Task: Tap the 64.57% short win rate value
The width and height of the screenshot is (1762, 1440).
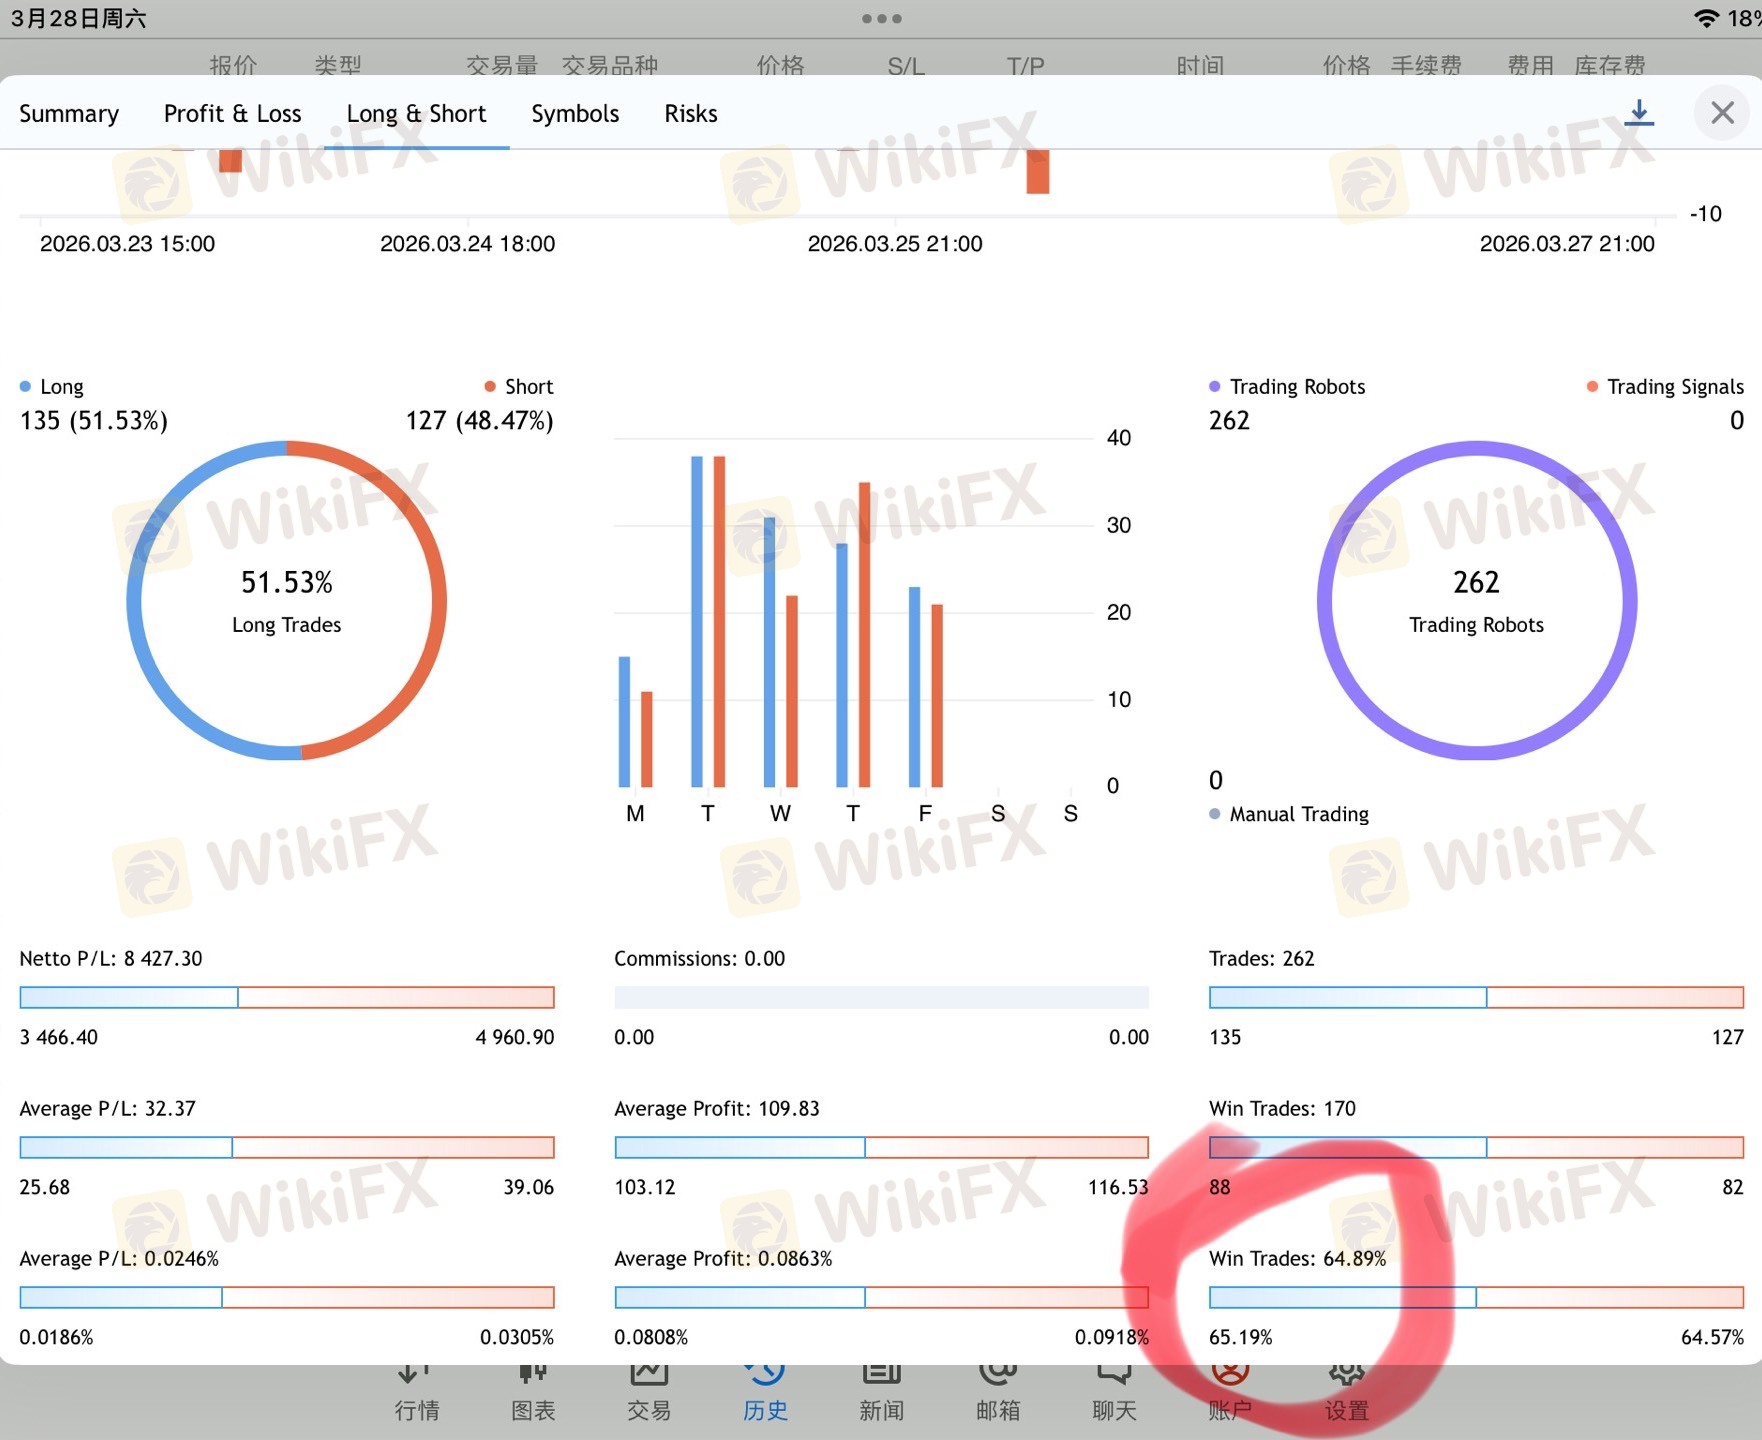Action: (x=1712, y=1337)
